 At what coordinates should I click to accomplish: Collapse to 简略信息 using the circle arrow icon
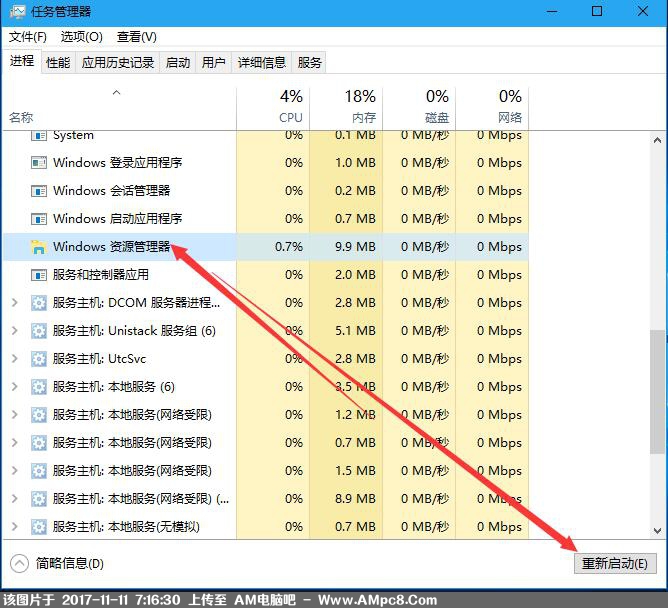click(19, 564)
